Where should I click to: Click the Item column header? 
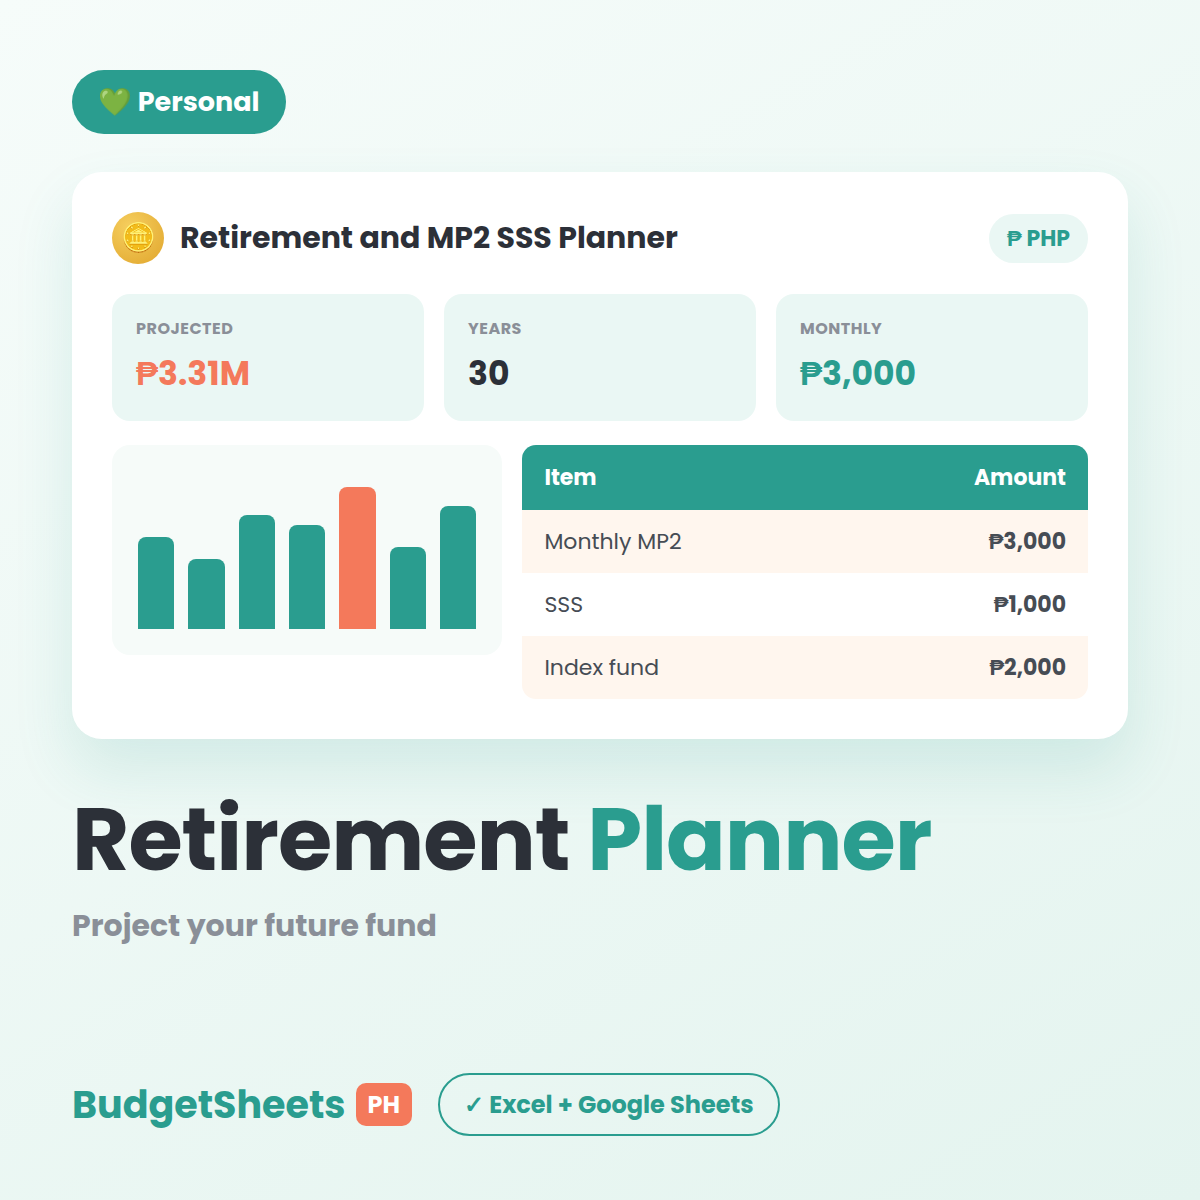570,477
